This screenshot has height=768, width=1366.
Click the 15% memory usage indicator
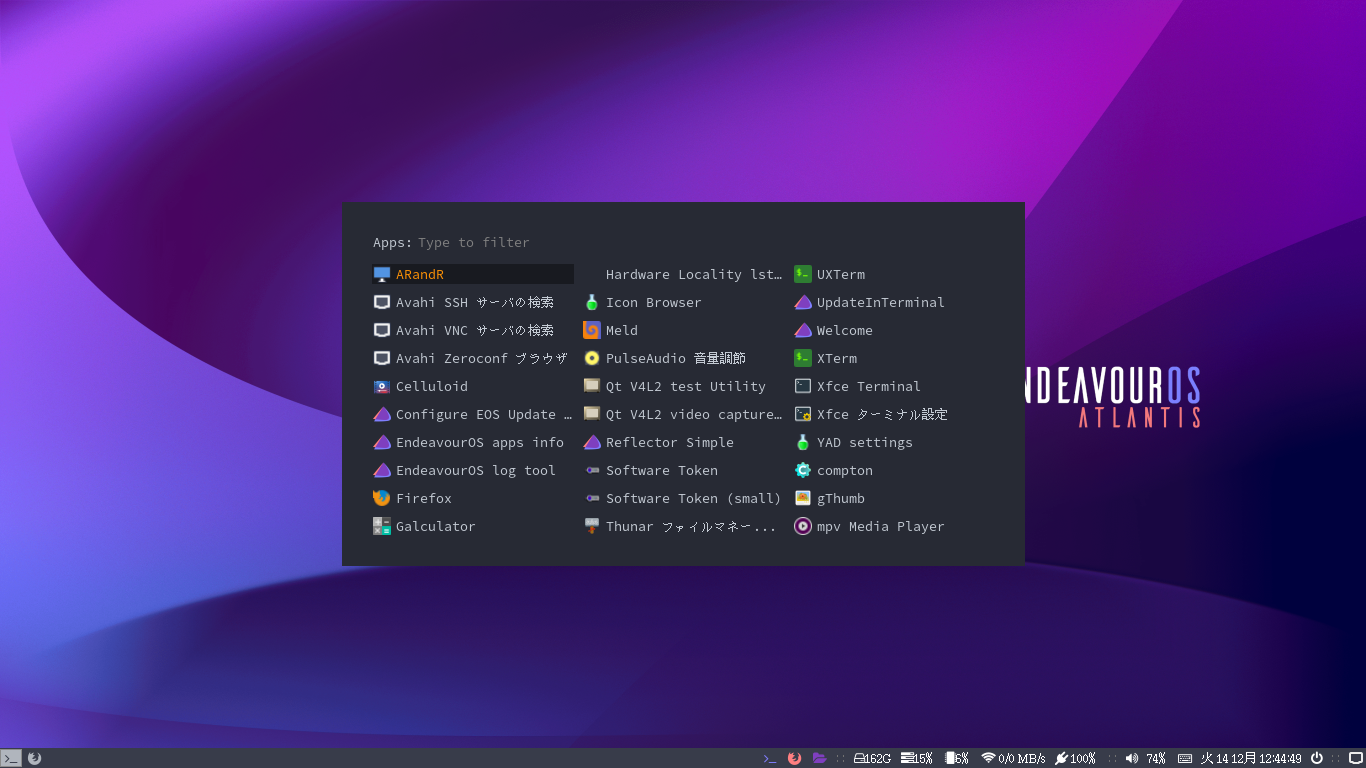(x=916, y=758)
